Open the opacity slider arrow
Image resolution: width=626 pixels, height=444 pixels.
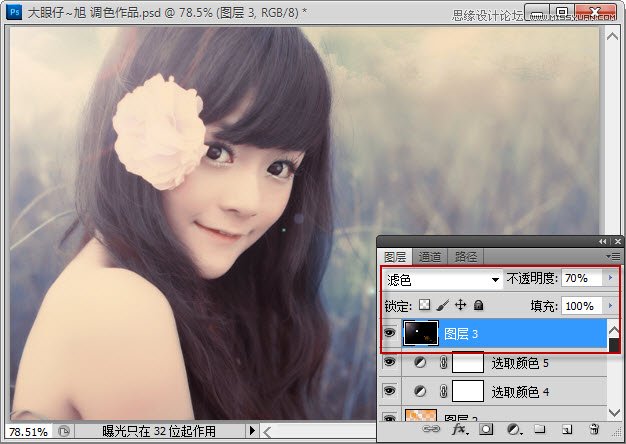pos(610,278)
